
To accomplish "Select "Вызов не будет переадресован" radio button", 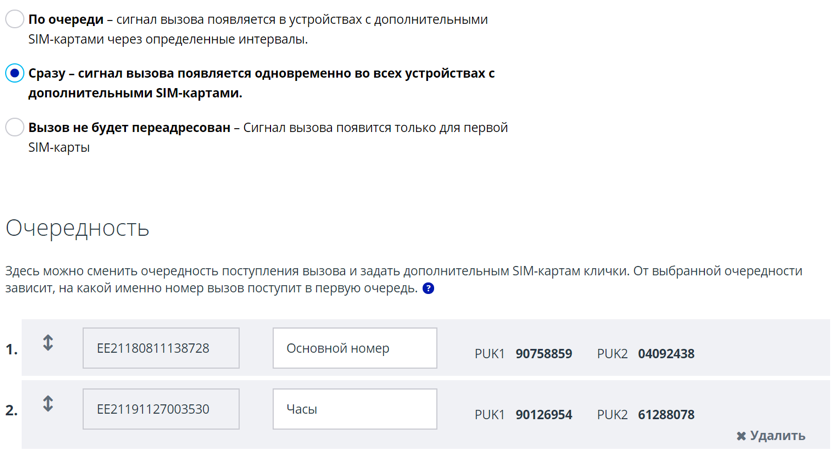I will (15, 127).
